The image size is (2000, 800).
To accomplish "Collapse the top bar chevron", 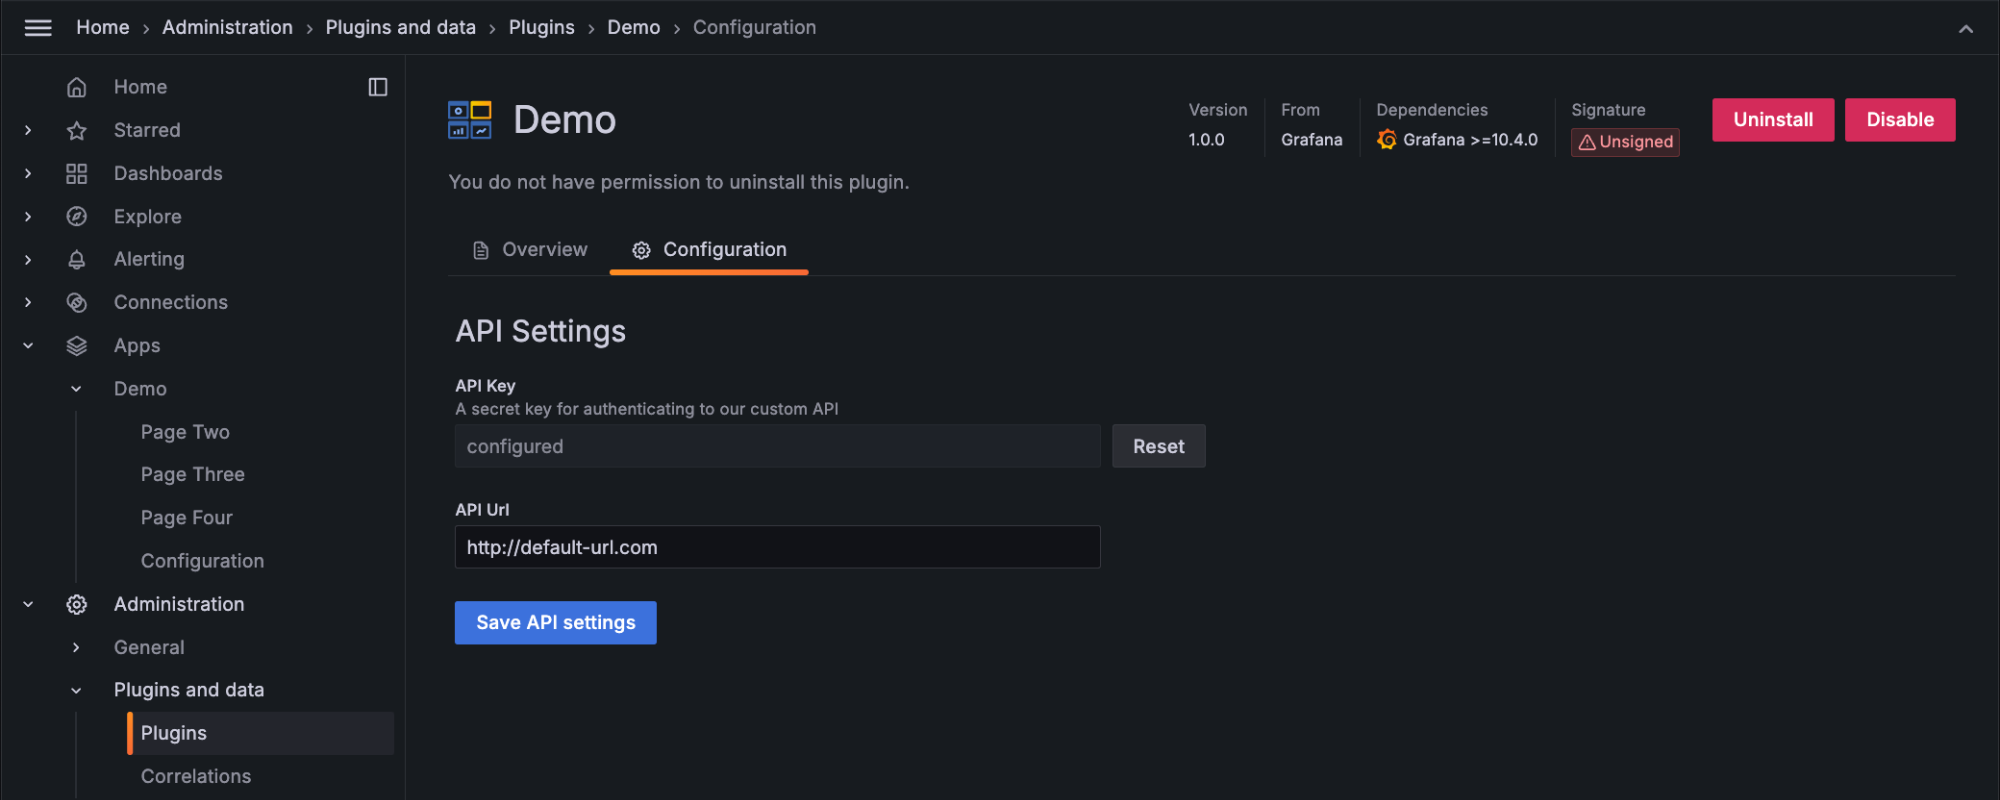I will [x=1965, y=29].
